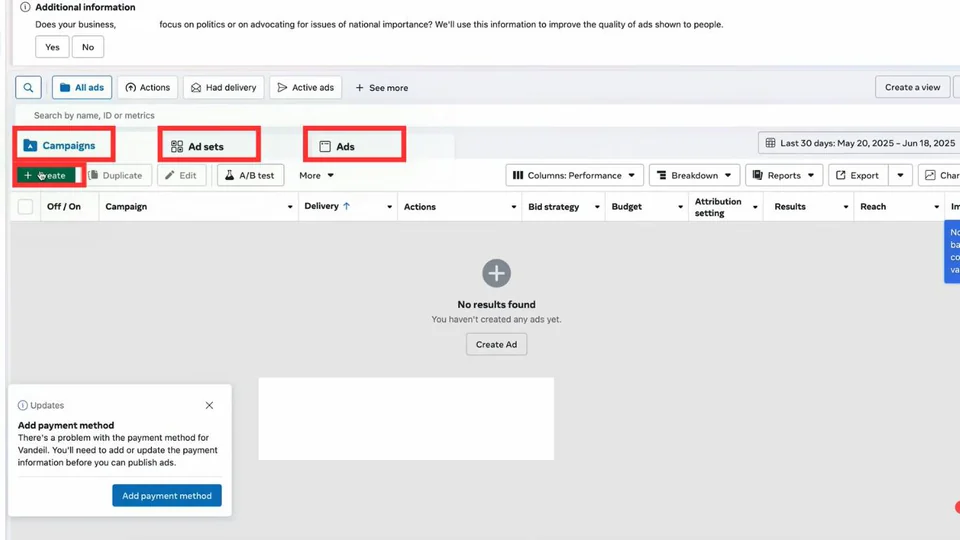Click the Additional information info icon
960x540 pixels.
(25, 7)
